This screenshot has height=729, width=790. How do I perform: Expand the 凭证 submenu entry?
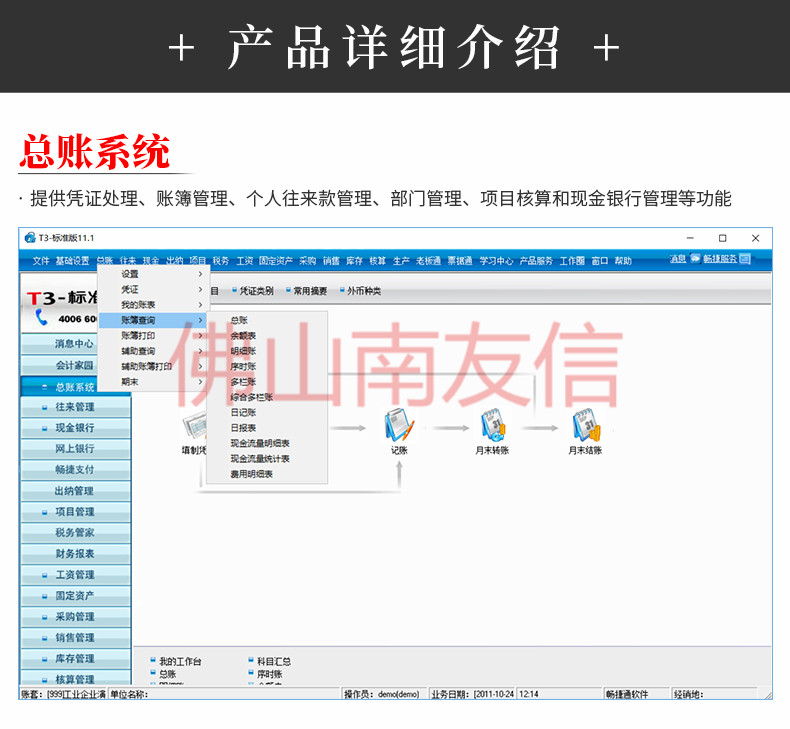tap(154, 290)
